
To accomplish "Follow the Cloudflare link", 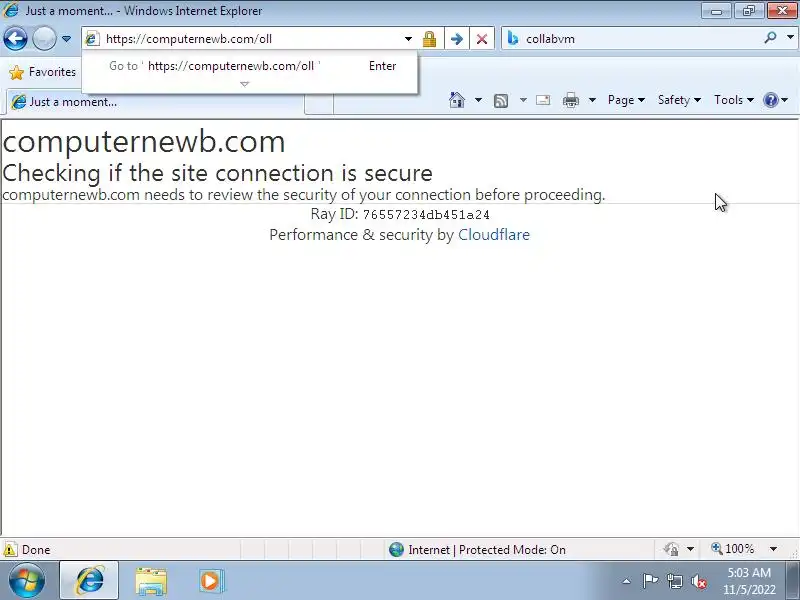I will (x=494, y=235).
